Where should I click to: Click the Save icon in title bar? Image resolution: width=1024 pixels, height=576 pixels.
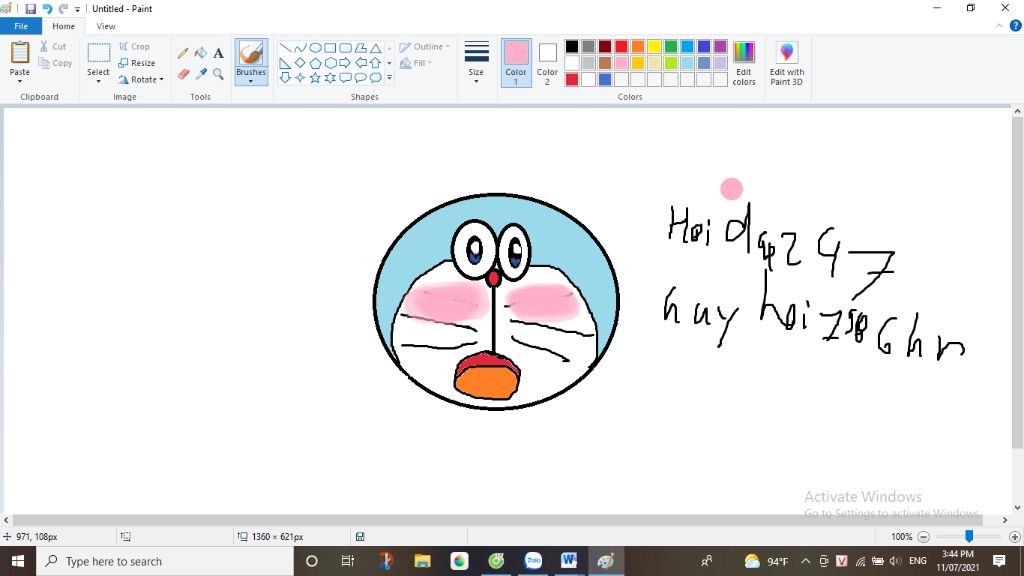(31, 9)
